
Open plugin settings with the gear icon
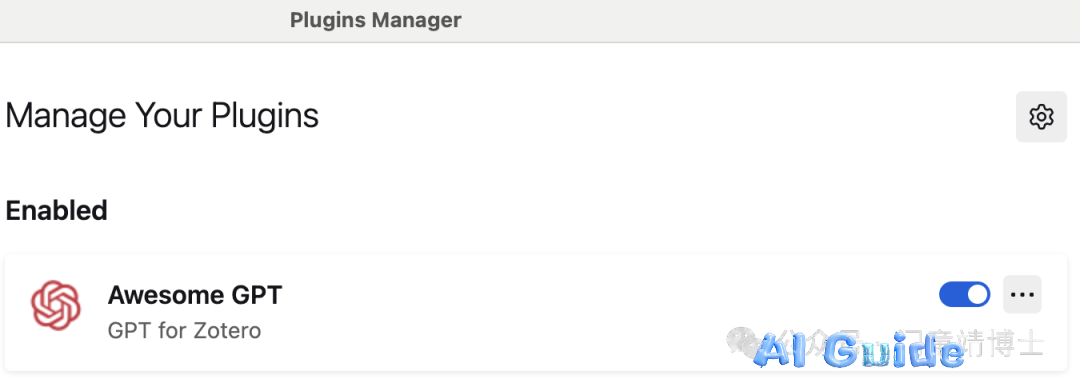click(x=1041, y=117)
